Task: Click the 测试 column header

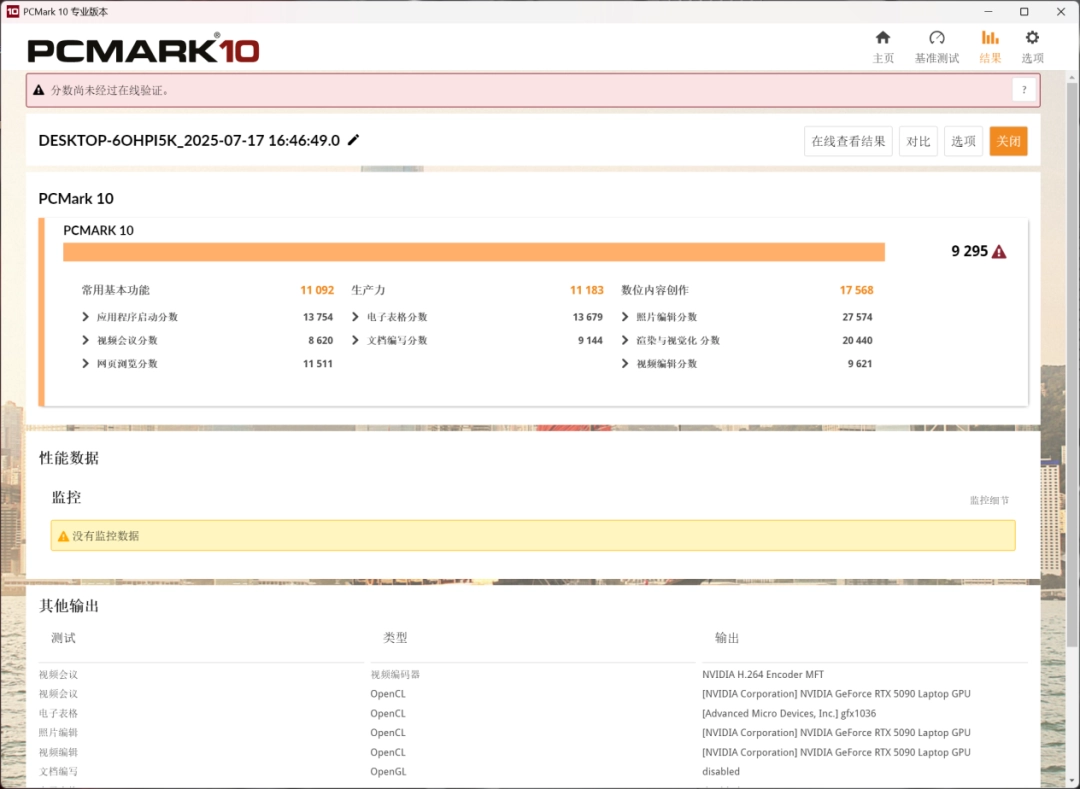Action: (63, 638)
